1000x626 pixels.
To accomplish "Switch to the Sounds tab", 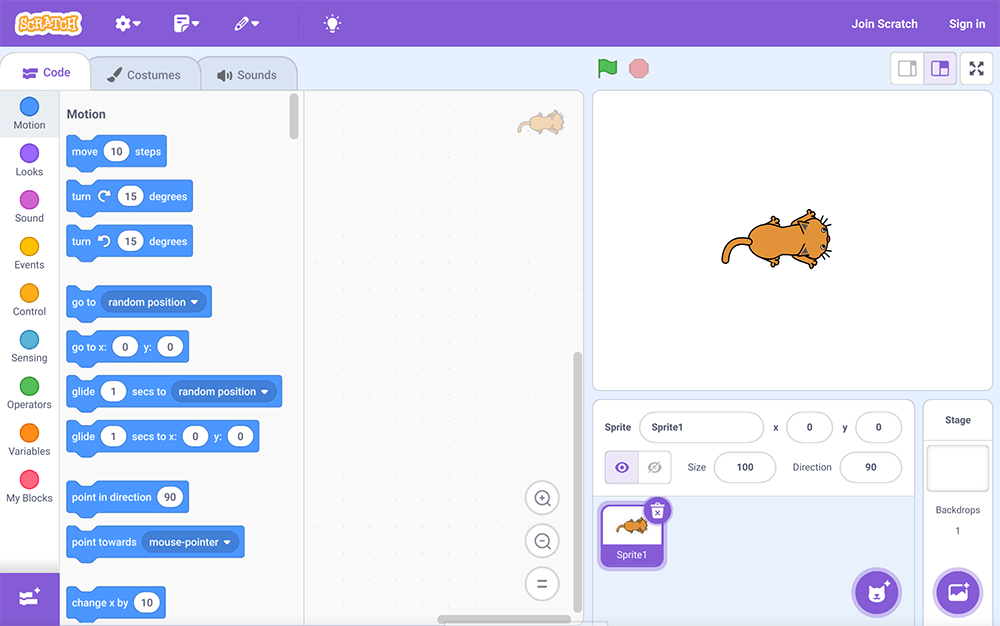I will (x=247, y=75).
